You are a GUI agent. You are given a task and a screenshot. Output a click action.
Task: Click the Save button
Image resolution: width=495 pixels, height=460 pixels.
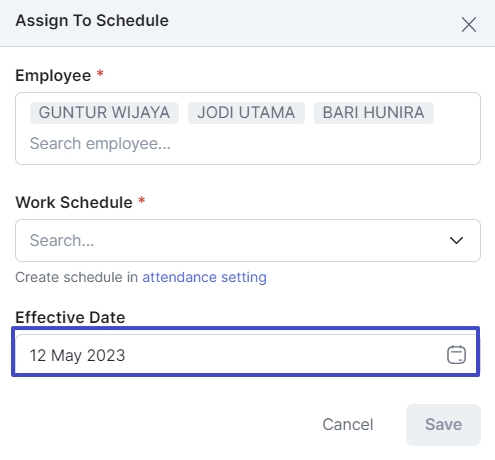(443, 425)
